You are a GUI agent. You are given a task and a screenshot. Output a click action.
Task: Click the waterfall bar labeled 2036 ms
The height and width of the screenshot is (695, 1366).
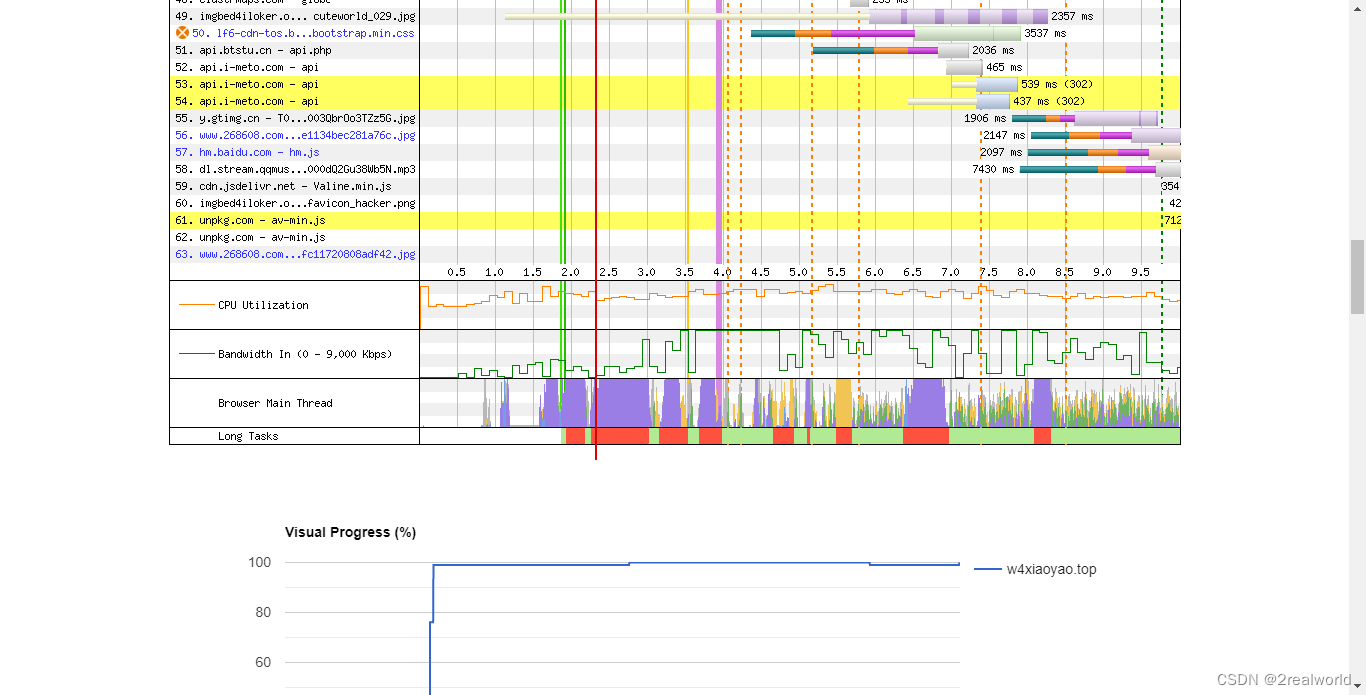pos(890,50)
